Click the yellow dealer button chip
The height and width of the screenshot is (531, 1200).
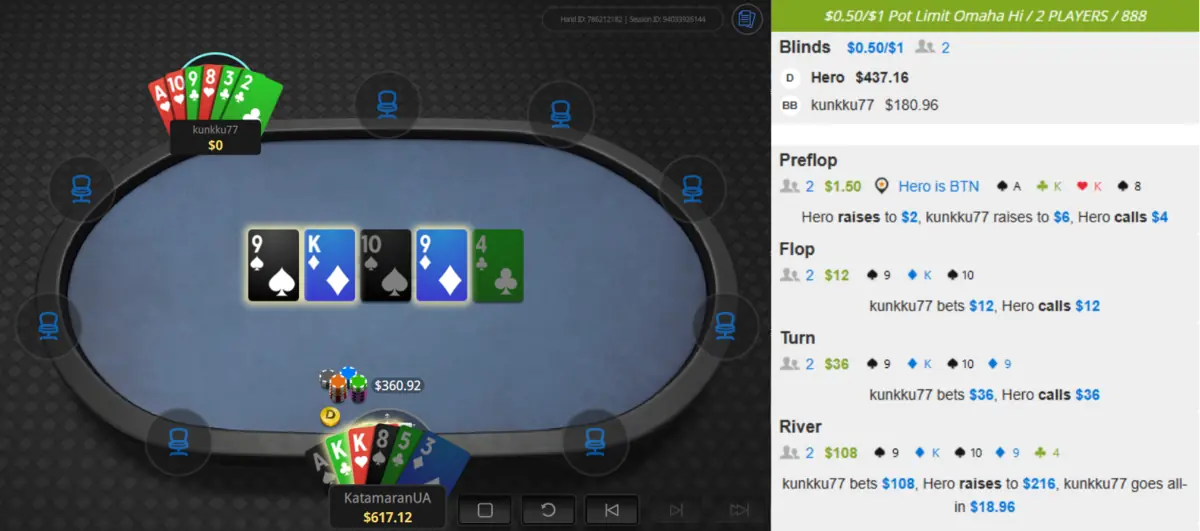[330, 414]
